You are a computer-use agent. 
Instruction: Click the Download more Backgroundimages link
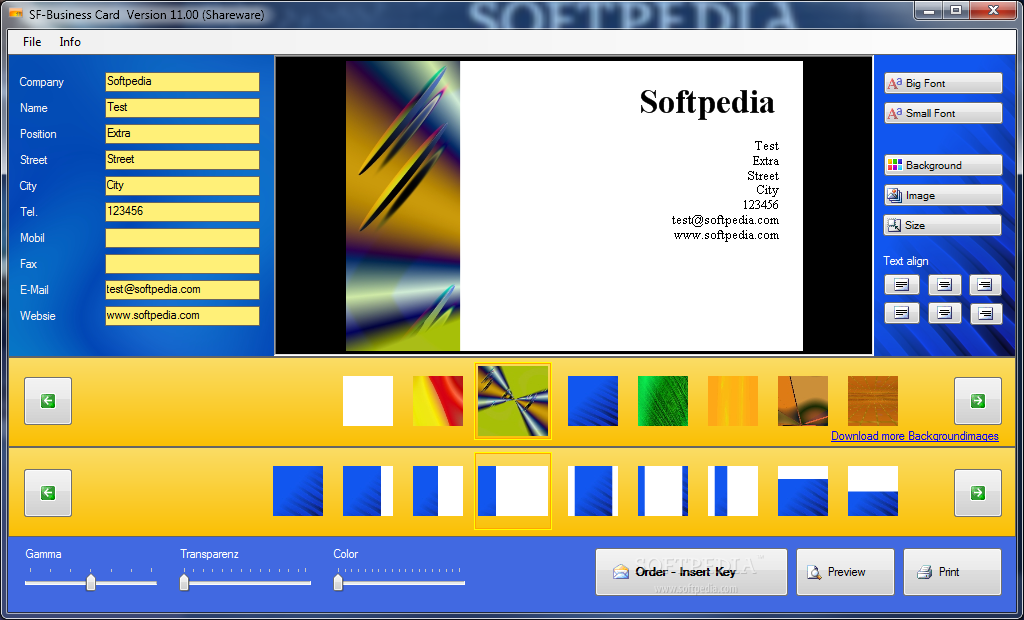click(x=914, y=436)
